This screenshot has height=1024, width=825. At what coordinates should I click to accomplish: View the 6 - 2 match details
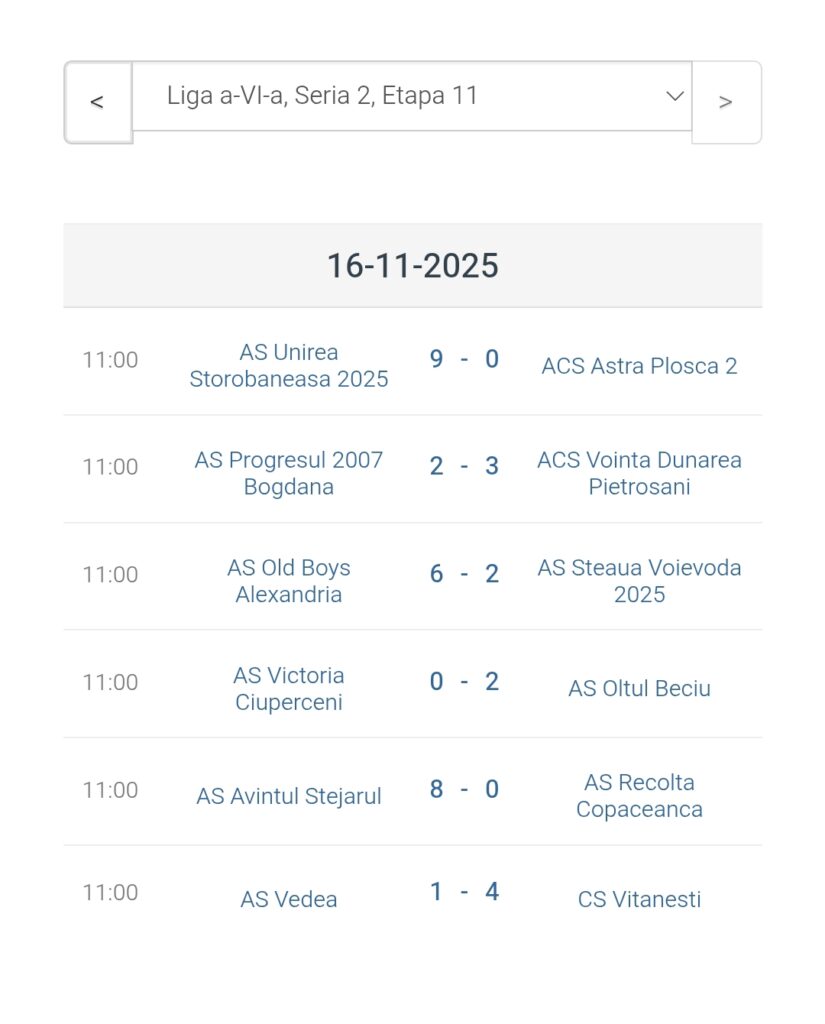[x=464, y=574]
